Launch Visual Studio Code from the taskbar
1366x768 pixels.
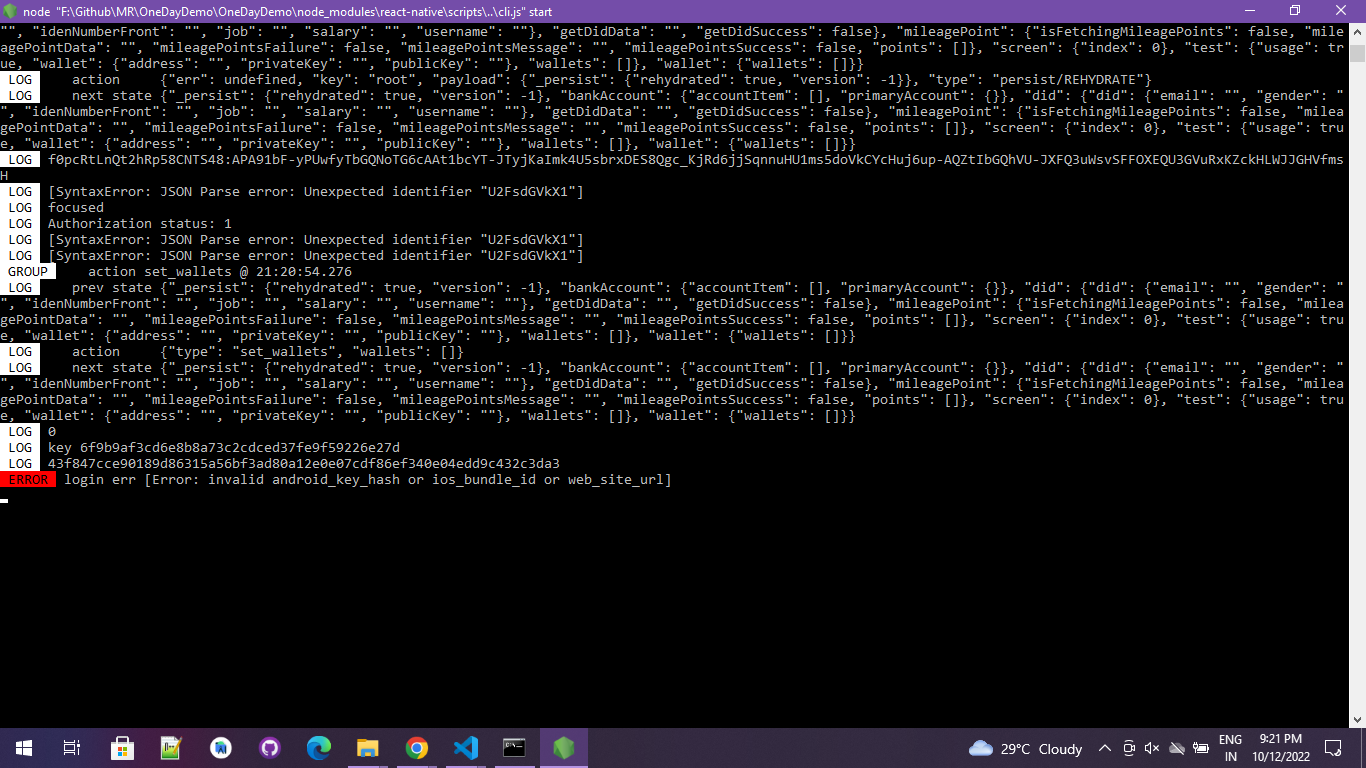pyautogui.click(x=466, y=747)
